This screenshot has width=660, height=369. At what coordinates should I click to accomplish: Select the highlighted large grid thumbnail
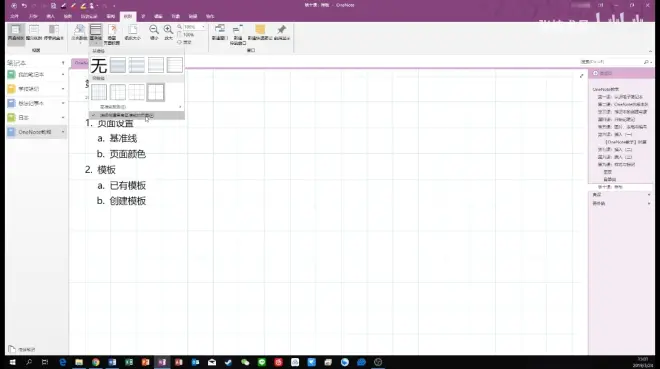(155, 92)
